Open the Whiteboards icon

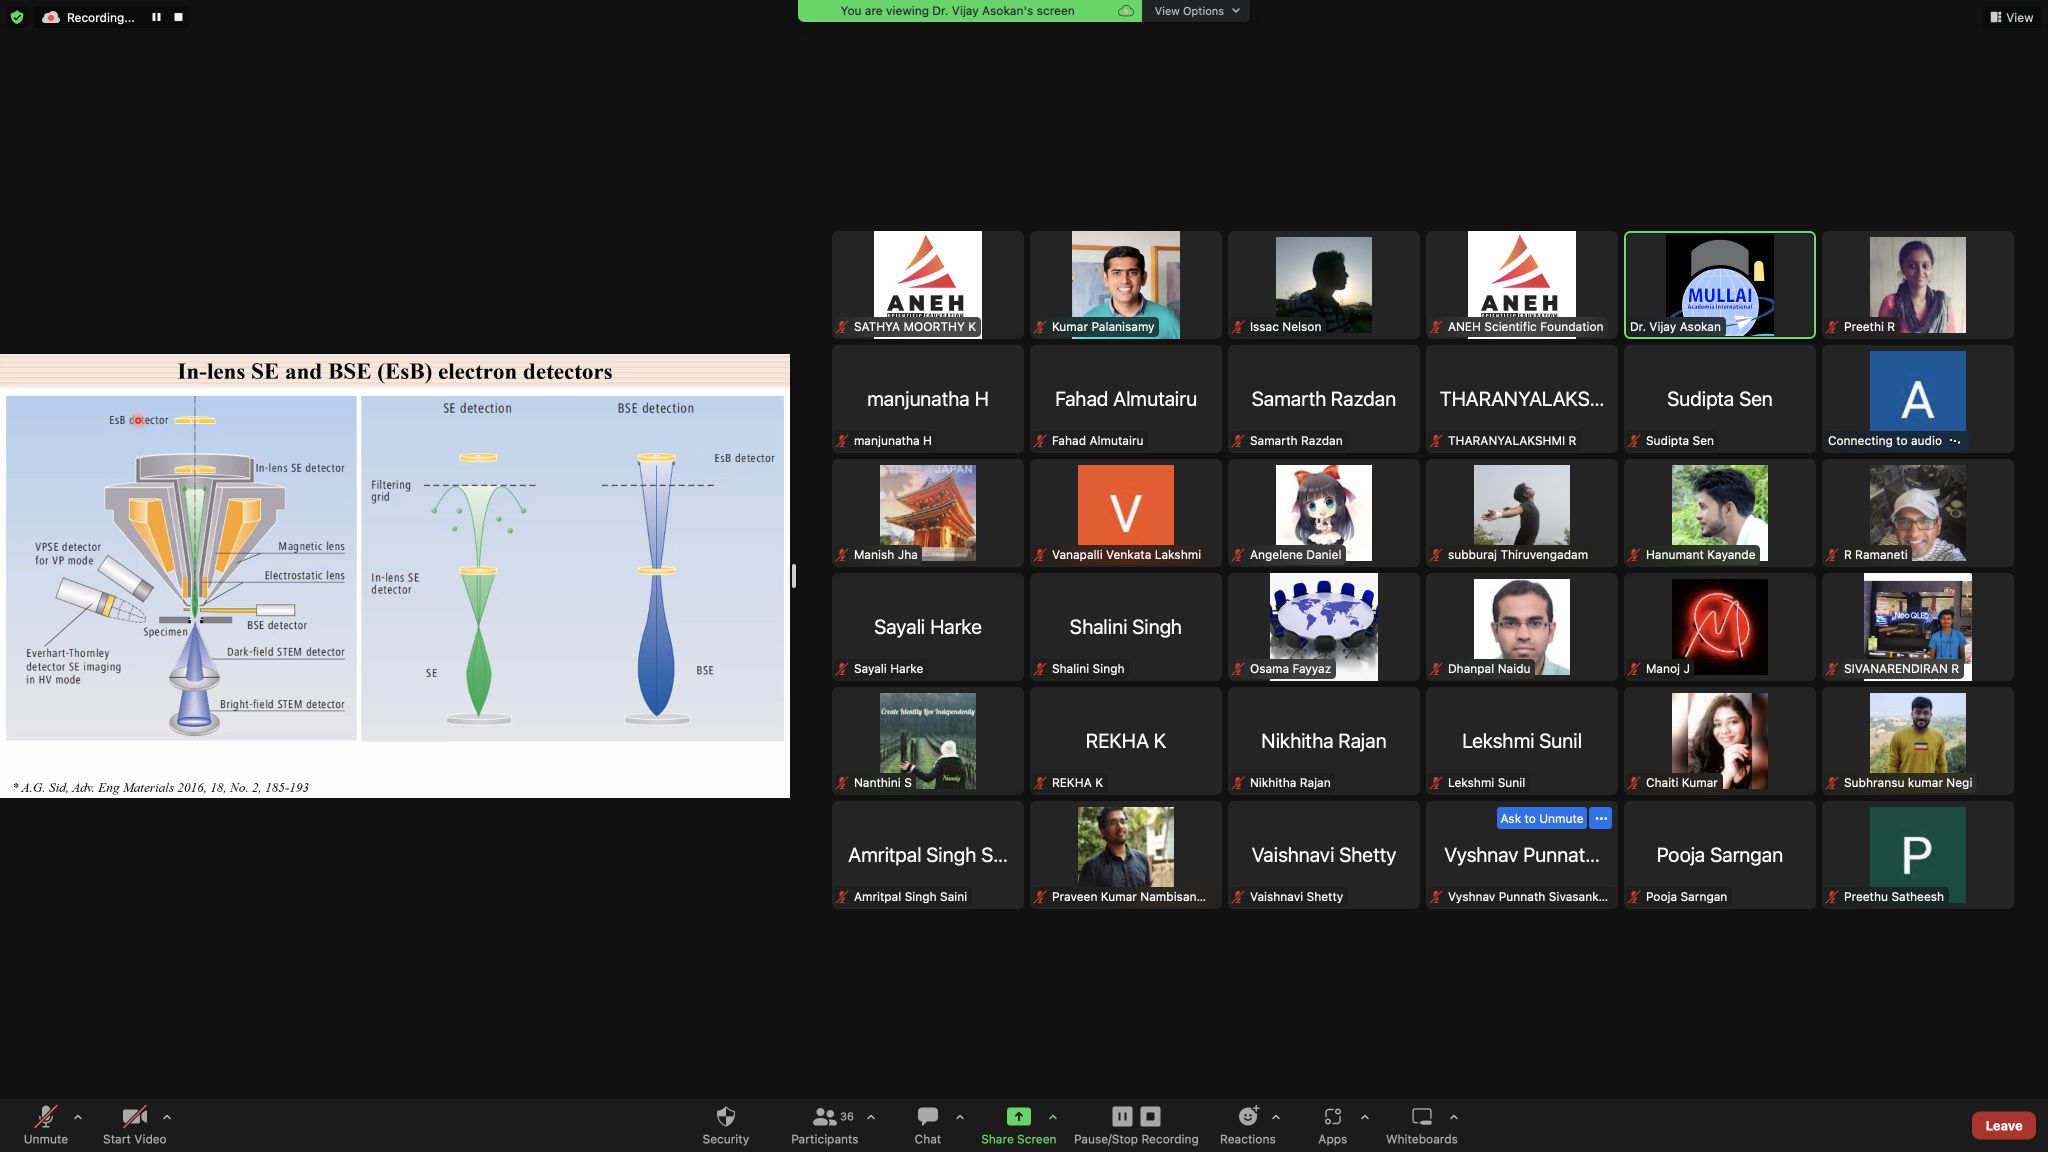(x=1421, y=1117)
